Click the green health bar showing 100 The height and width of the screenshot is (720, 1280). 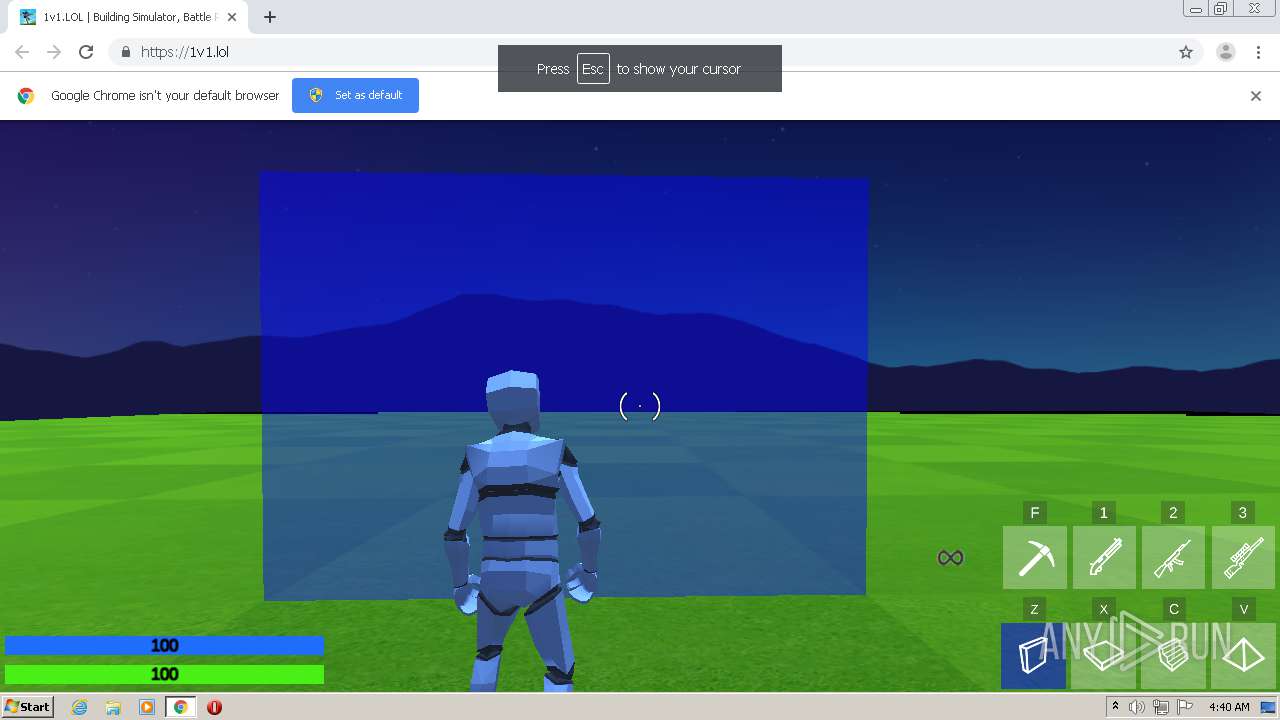[164, 674]
